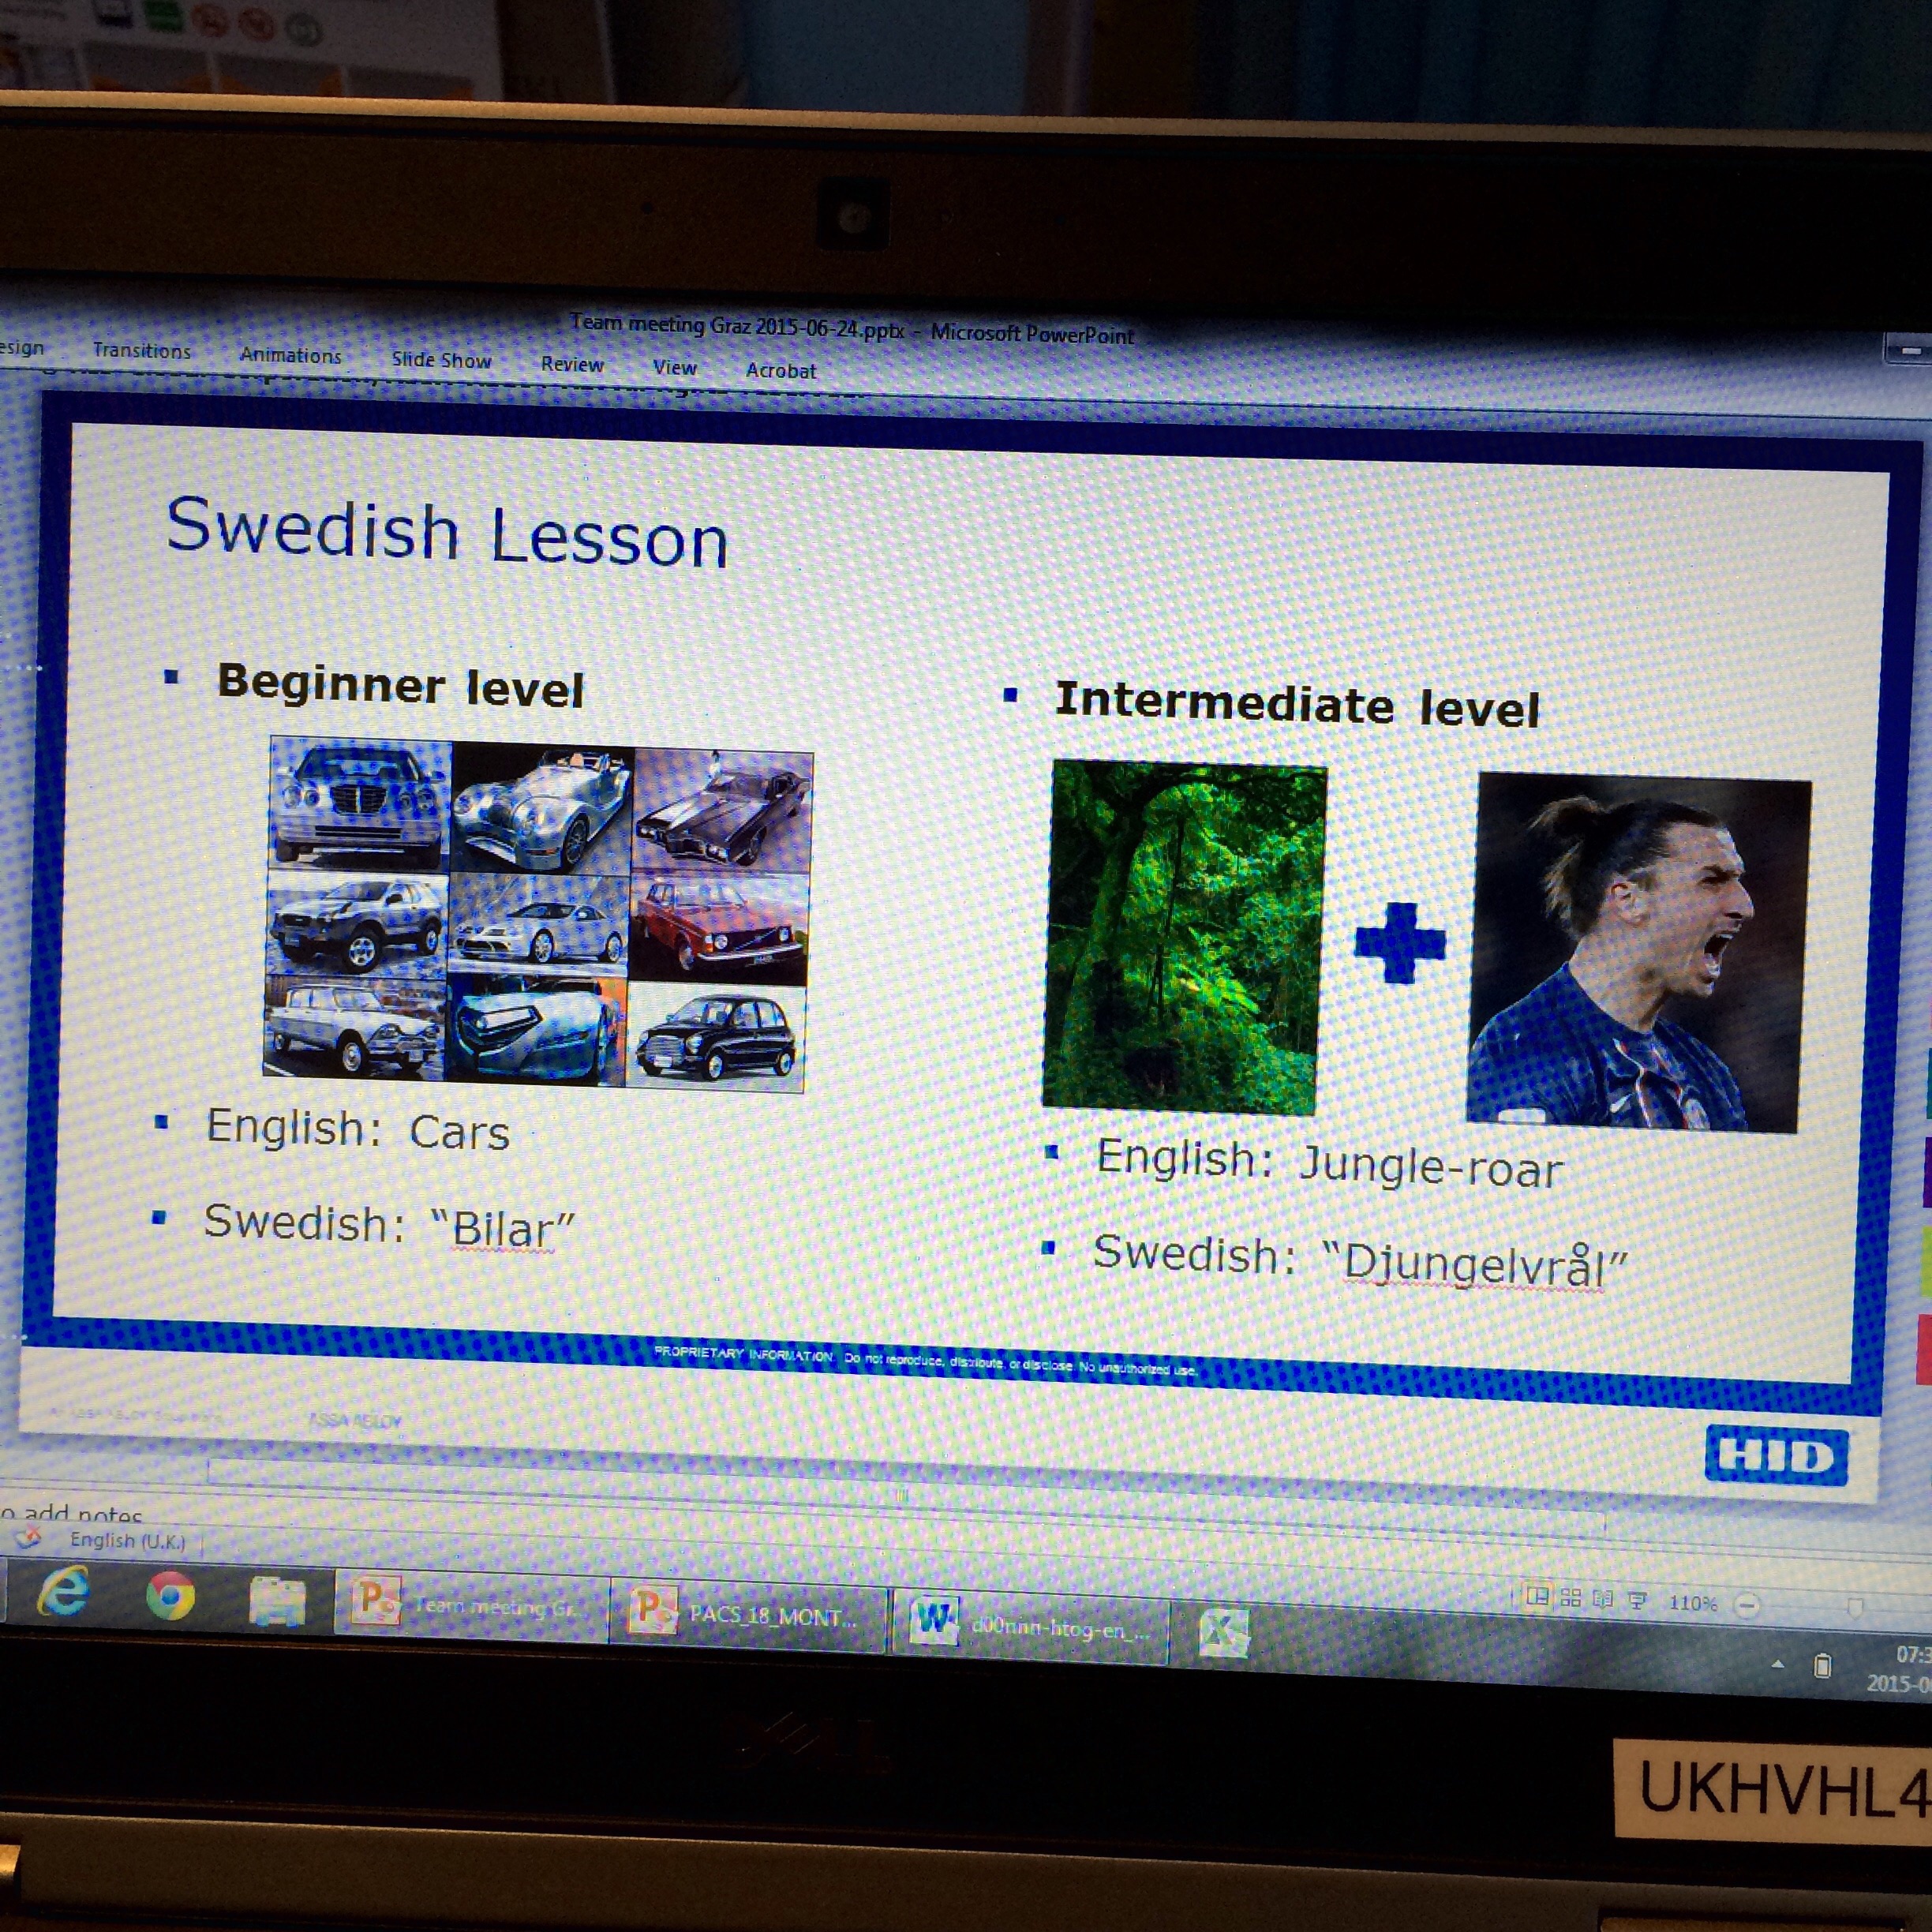This screenshot has height=1932, width=1932.
Task: Launch Google Chrome from taskbar
Action: pyautogui.click(x=170, y=1596)
